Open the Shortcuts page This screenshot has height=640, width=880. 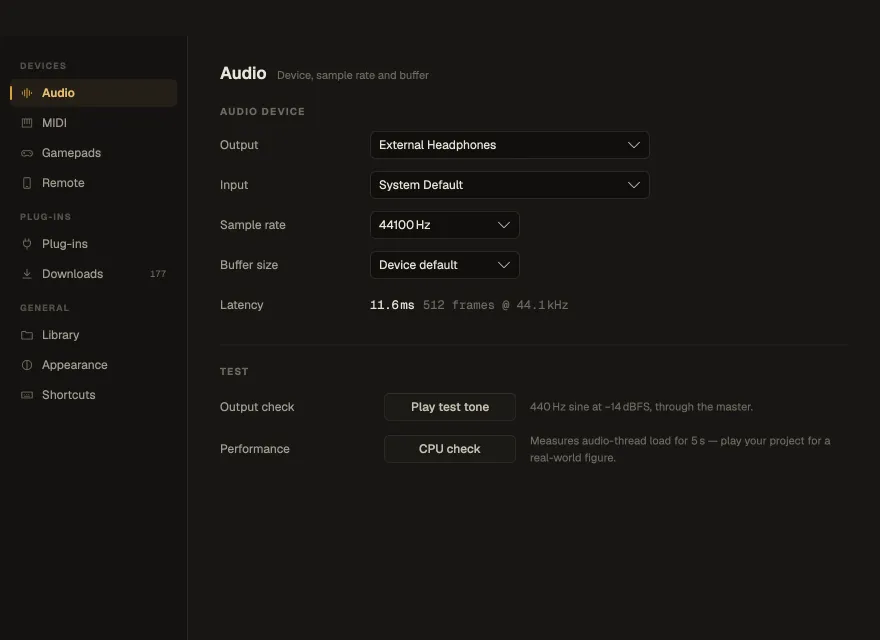(x=94, y=395)
